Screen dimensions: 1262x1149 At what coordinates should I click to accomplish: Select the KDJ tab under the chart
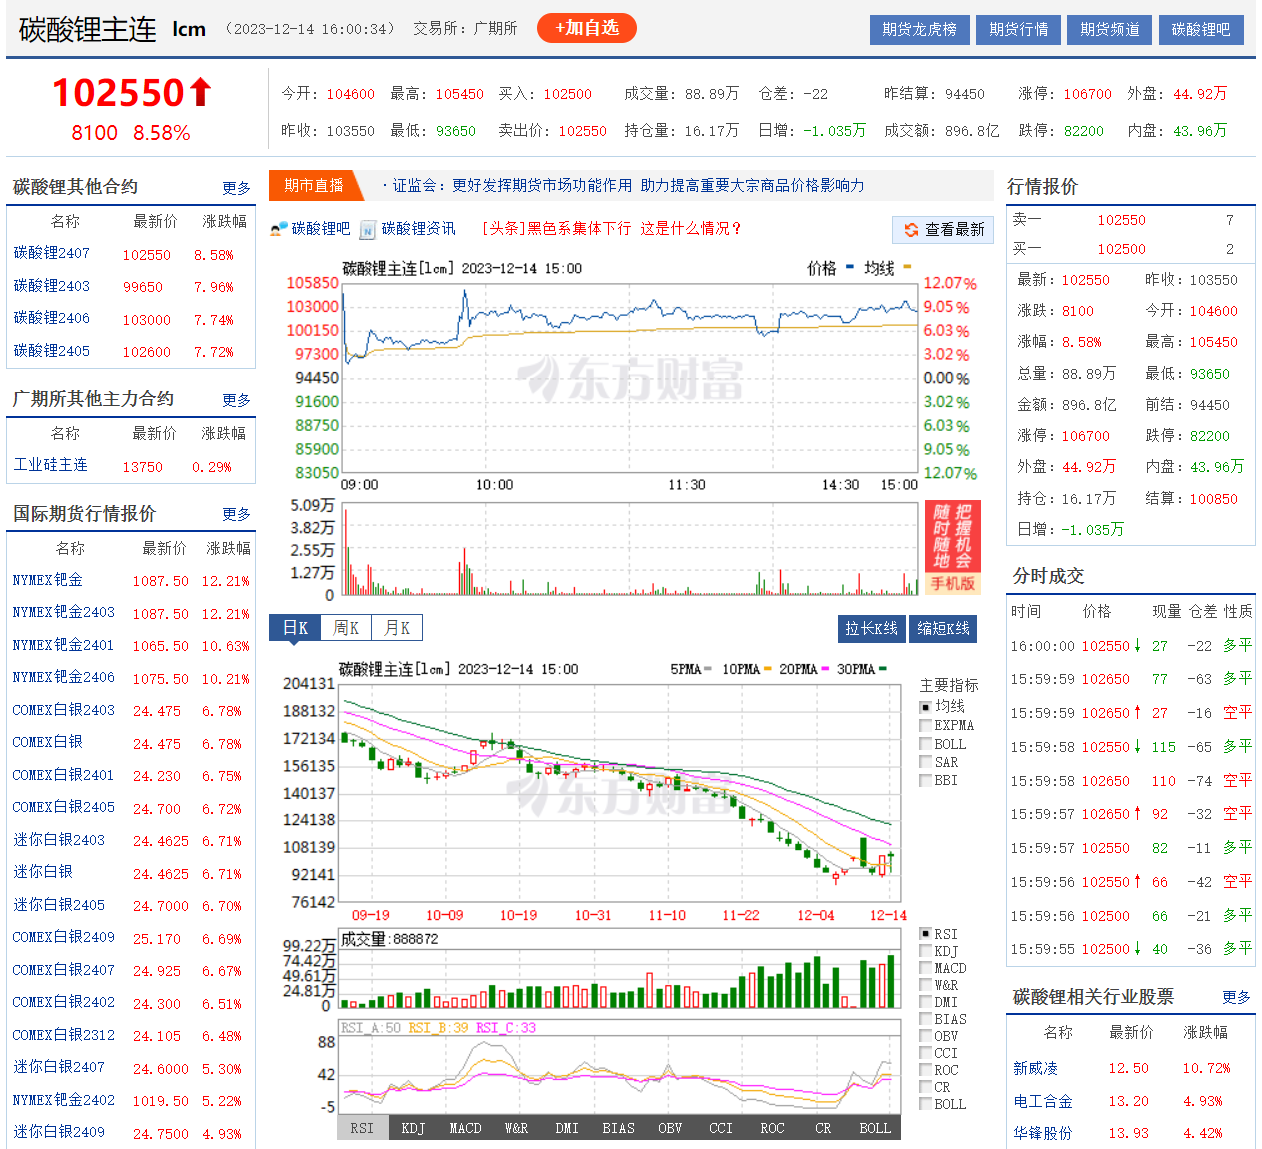[x=413, y=1128]
